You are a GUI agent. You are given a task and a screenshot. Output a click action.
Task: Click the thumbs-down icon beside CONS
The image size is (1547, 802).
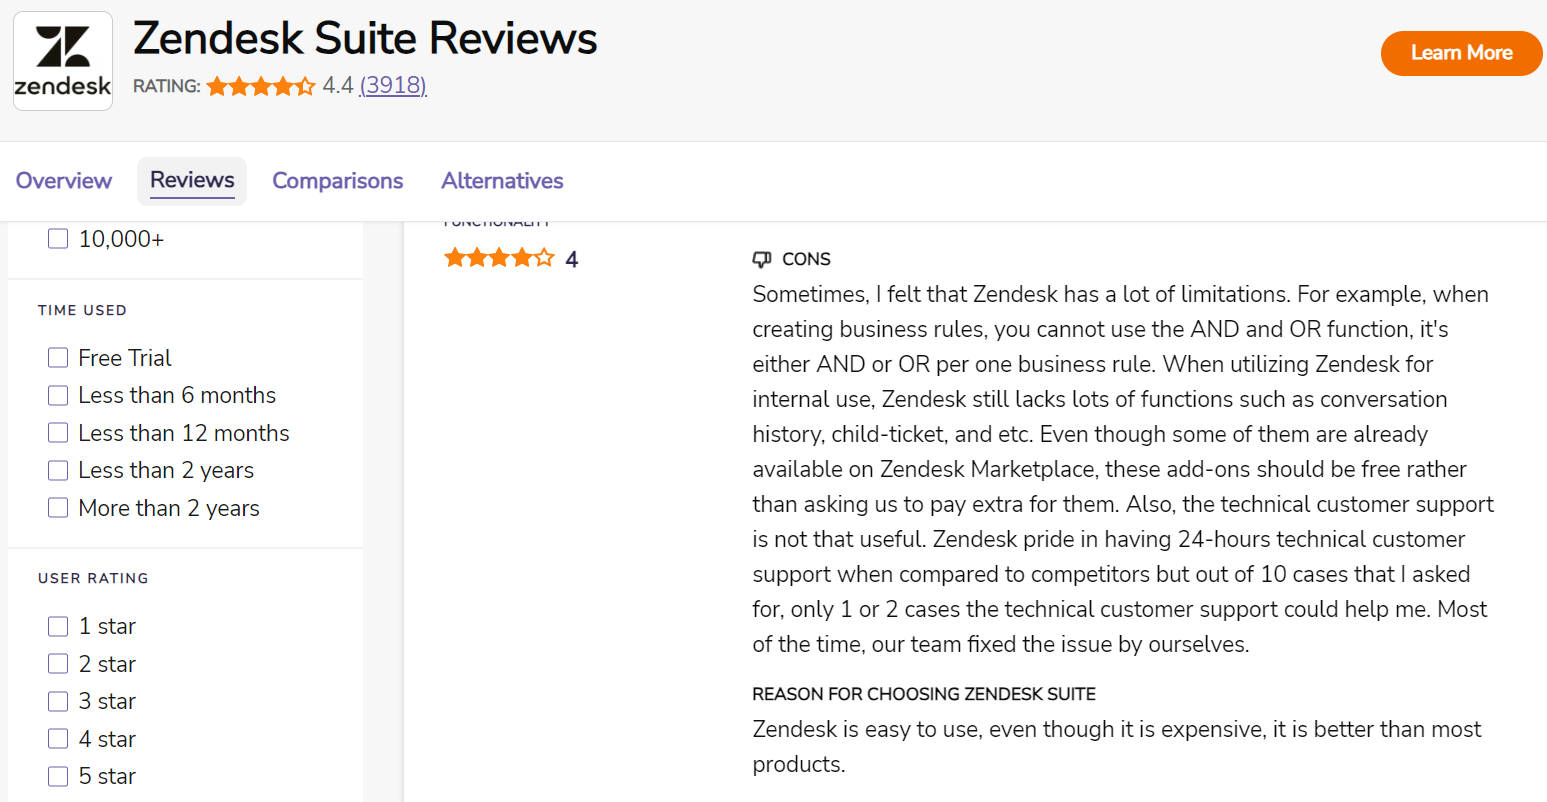point(762,259)
